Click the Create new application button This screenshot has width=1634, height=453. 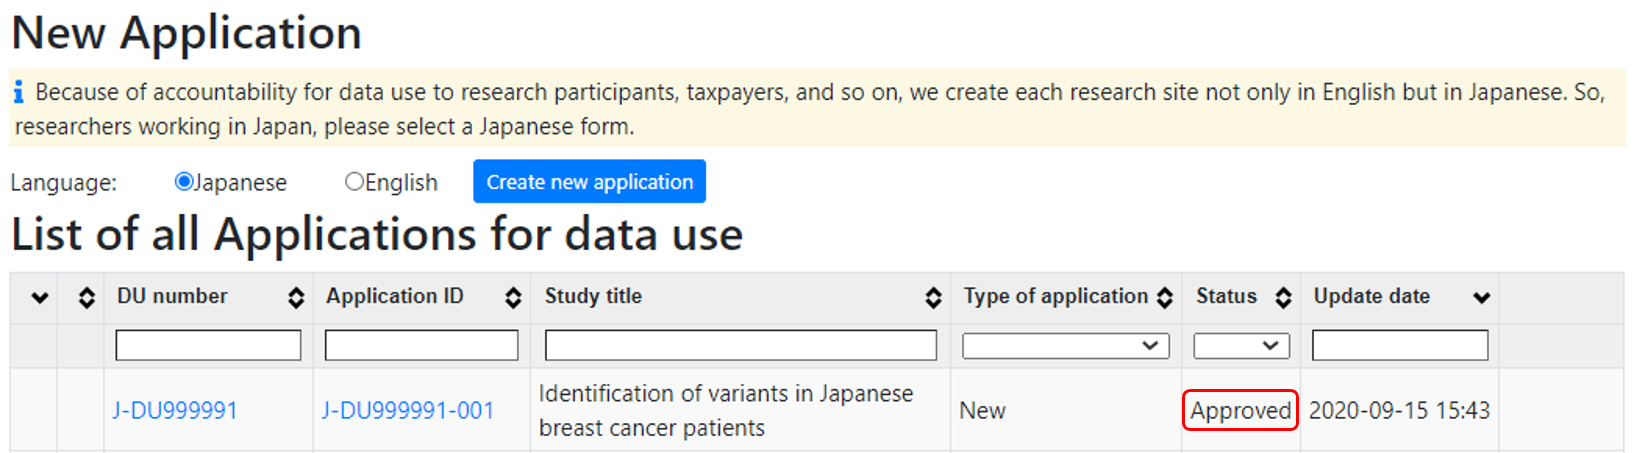(x=589, y=182)
